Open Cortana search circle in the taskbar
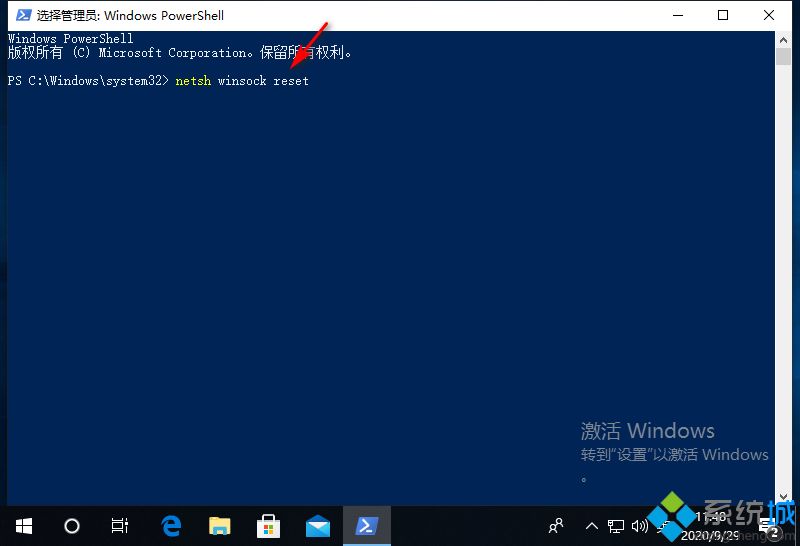This screenshot has height=546, width=800. 71,526
